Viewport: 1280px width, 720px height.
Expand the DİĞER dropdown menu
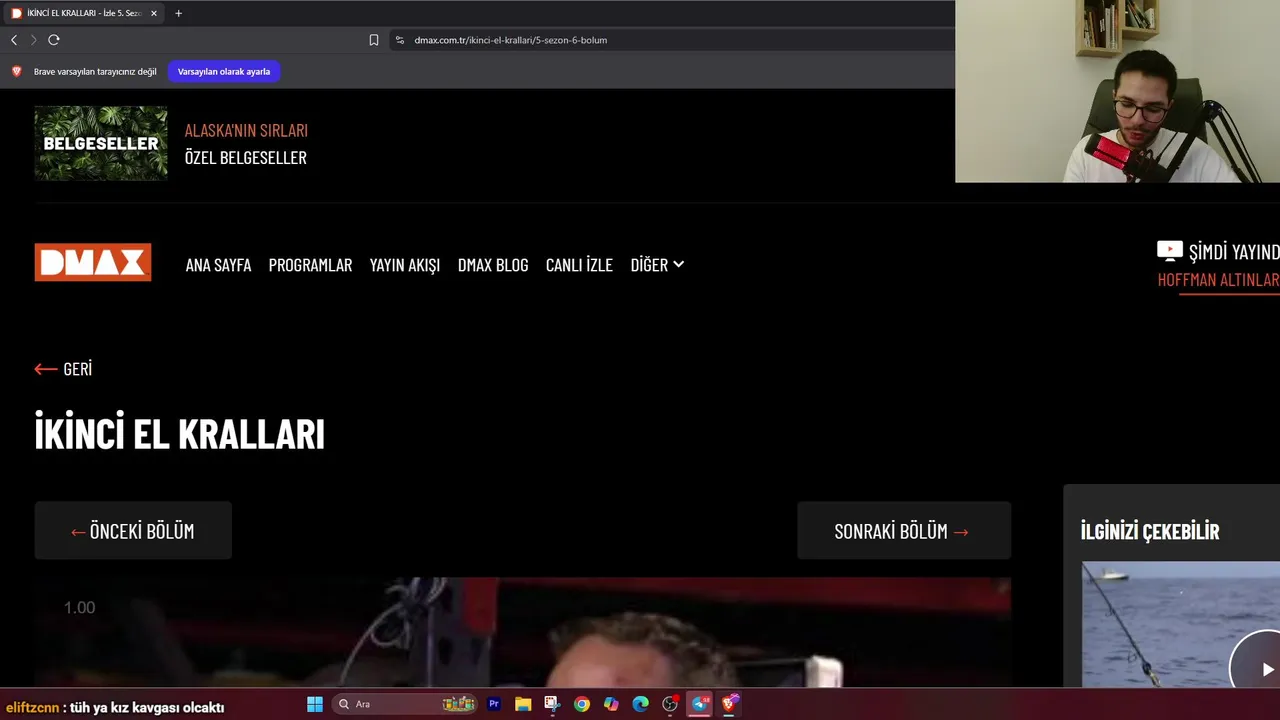(657, 265)
